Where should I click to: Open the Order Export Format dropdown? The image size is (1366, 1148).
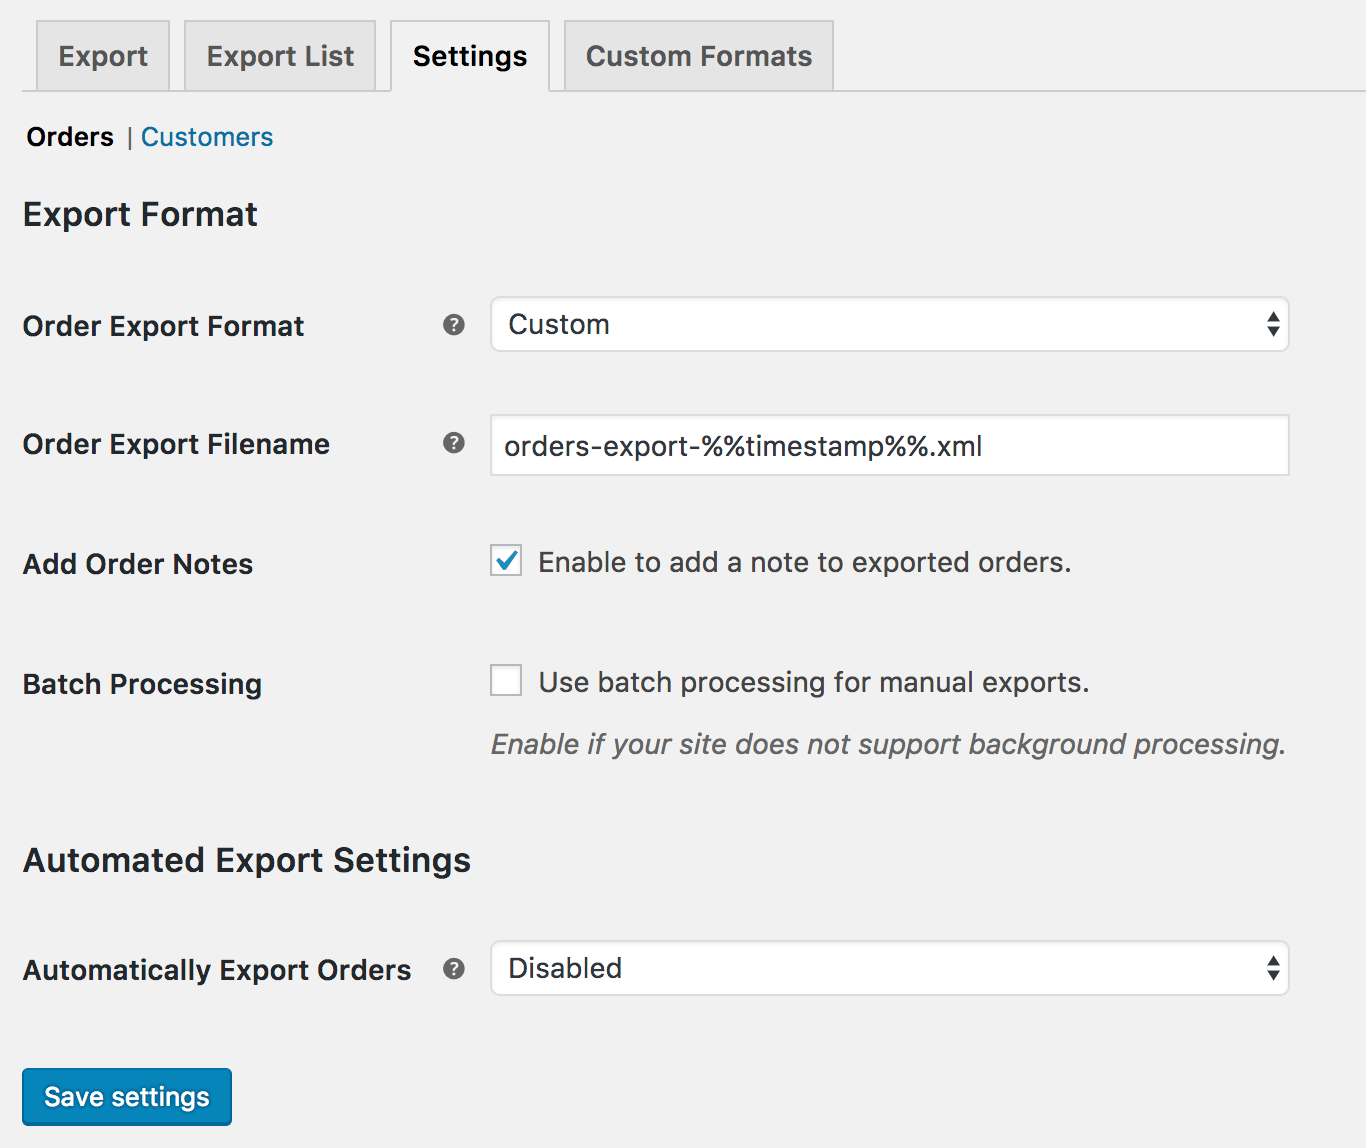890,324
